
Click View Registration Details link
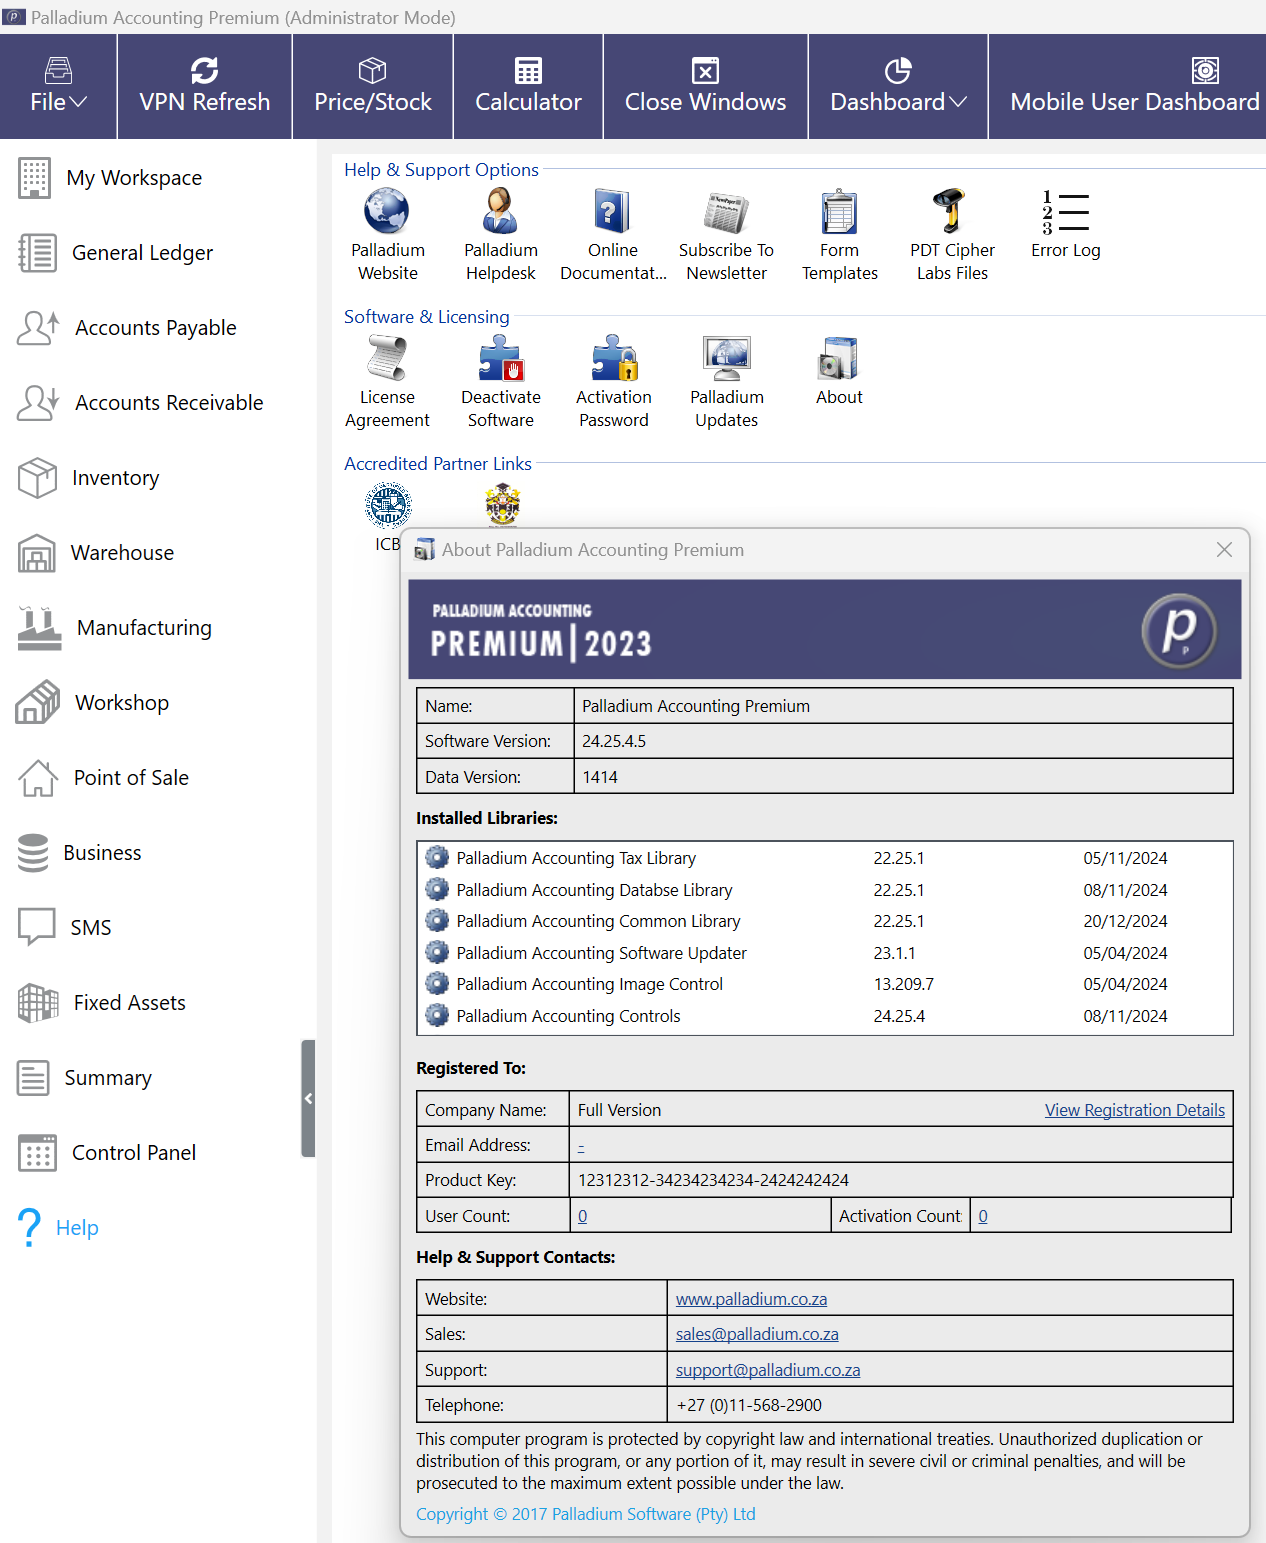[x=1135, y=1110]
